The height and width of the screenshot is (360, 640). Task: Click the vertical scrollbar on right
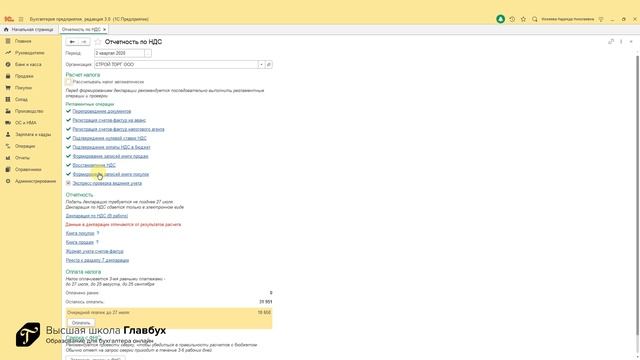pyautogui.click(x=637, y=196)
